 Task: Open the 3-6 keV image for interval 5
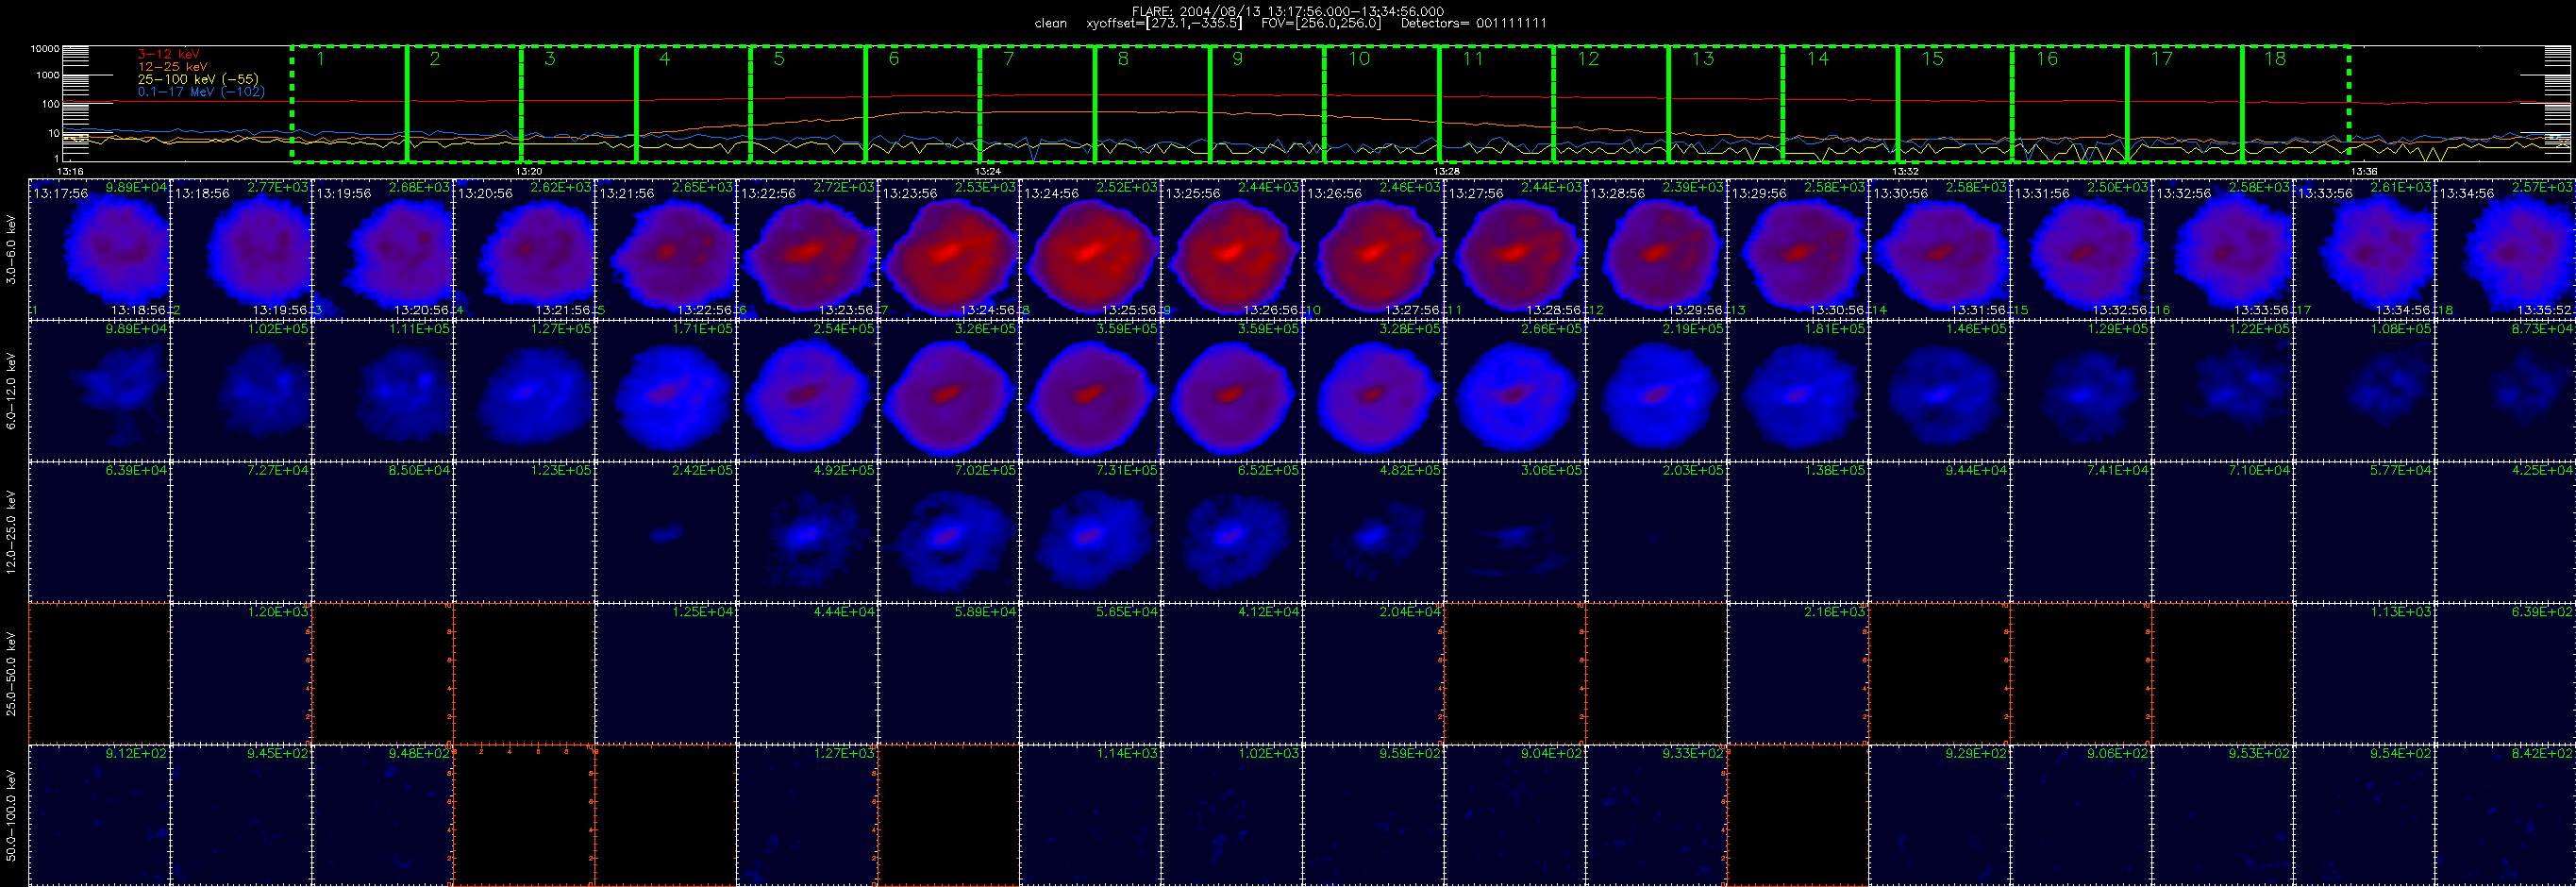tap(666, 249)
